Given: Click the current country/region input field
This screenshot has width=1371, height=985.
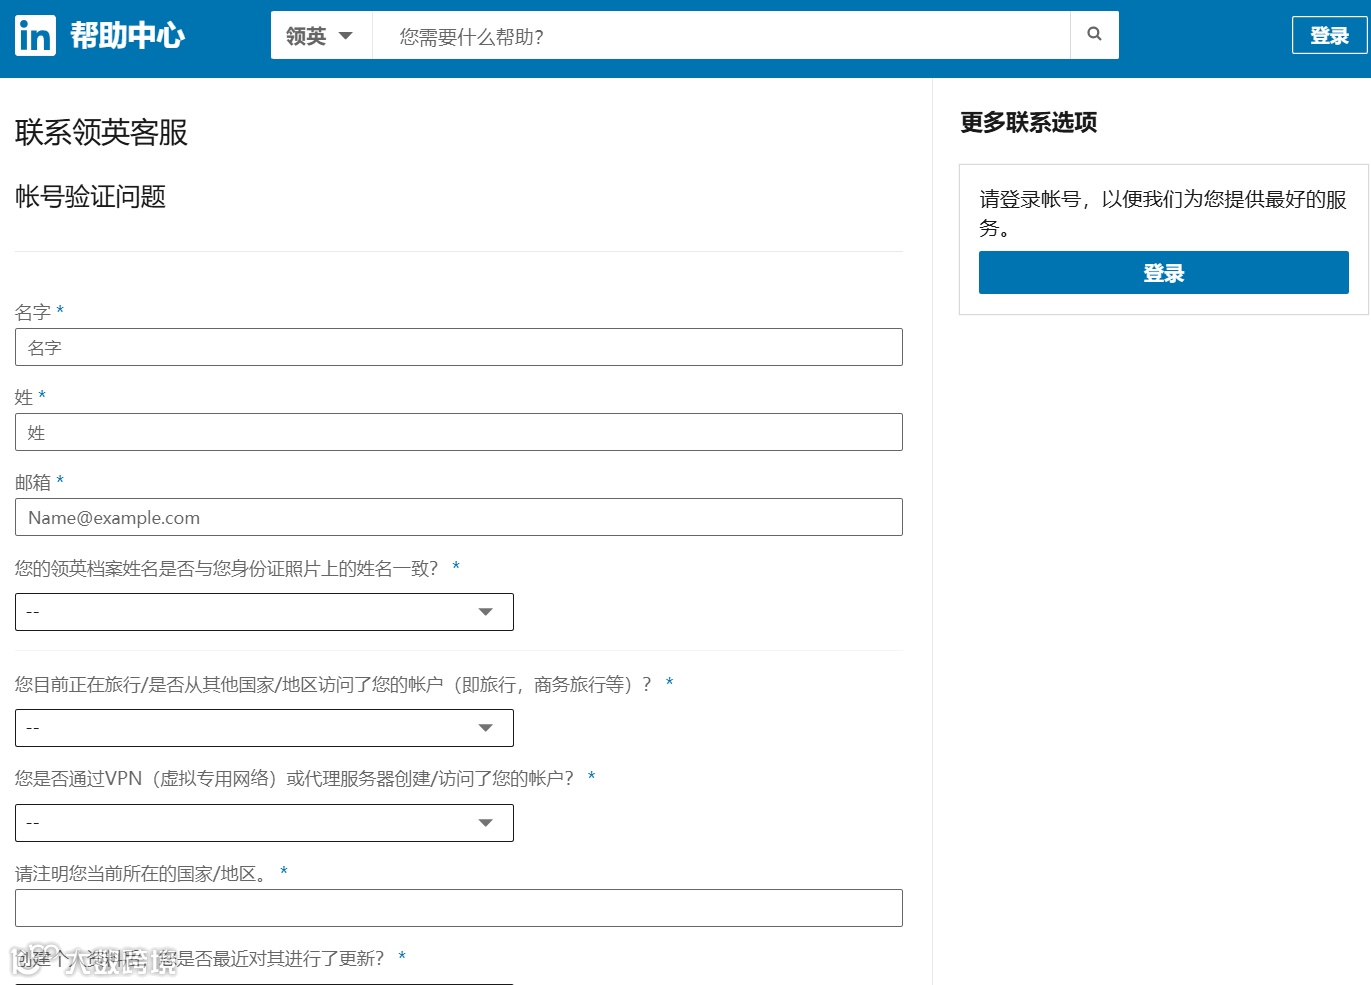Looking at the screenshot, I should click(459, 908).
